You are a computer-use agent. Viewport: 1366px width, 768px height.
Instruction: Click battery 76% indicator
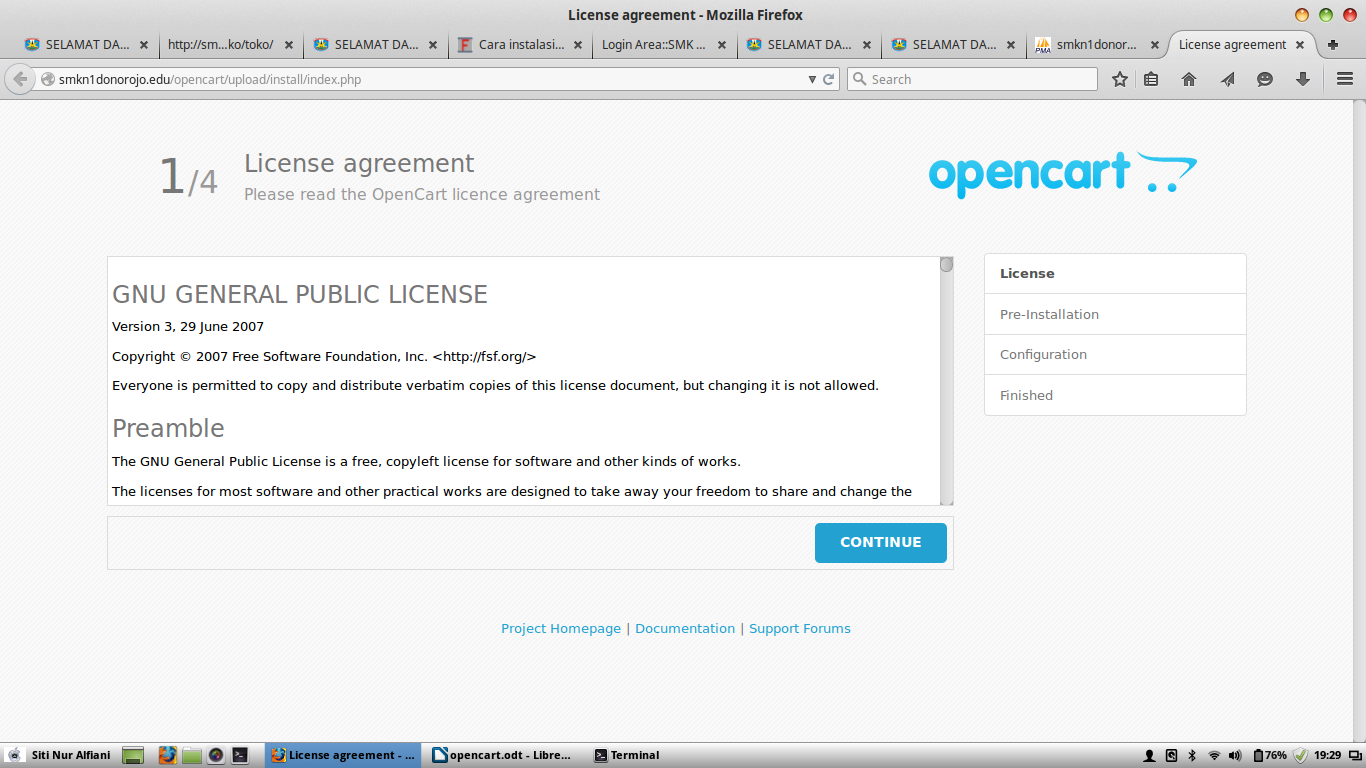point(1269,755)
